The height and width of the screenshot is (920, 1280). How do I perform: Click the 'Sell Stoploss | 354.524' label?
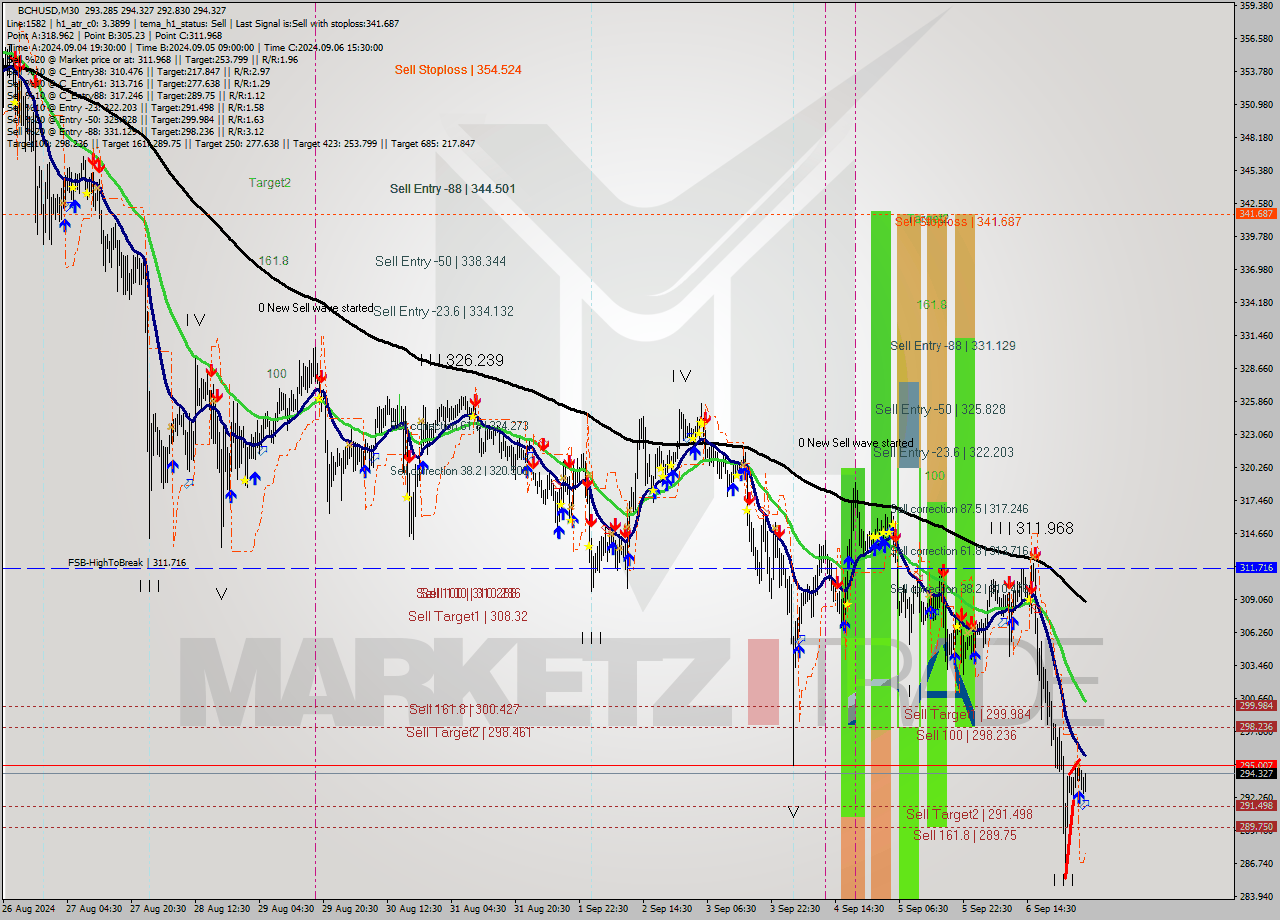pyautogui.click(x=458, y=70)
